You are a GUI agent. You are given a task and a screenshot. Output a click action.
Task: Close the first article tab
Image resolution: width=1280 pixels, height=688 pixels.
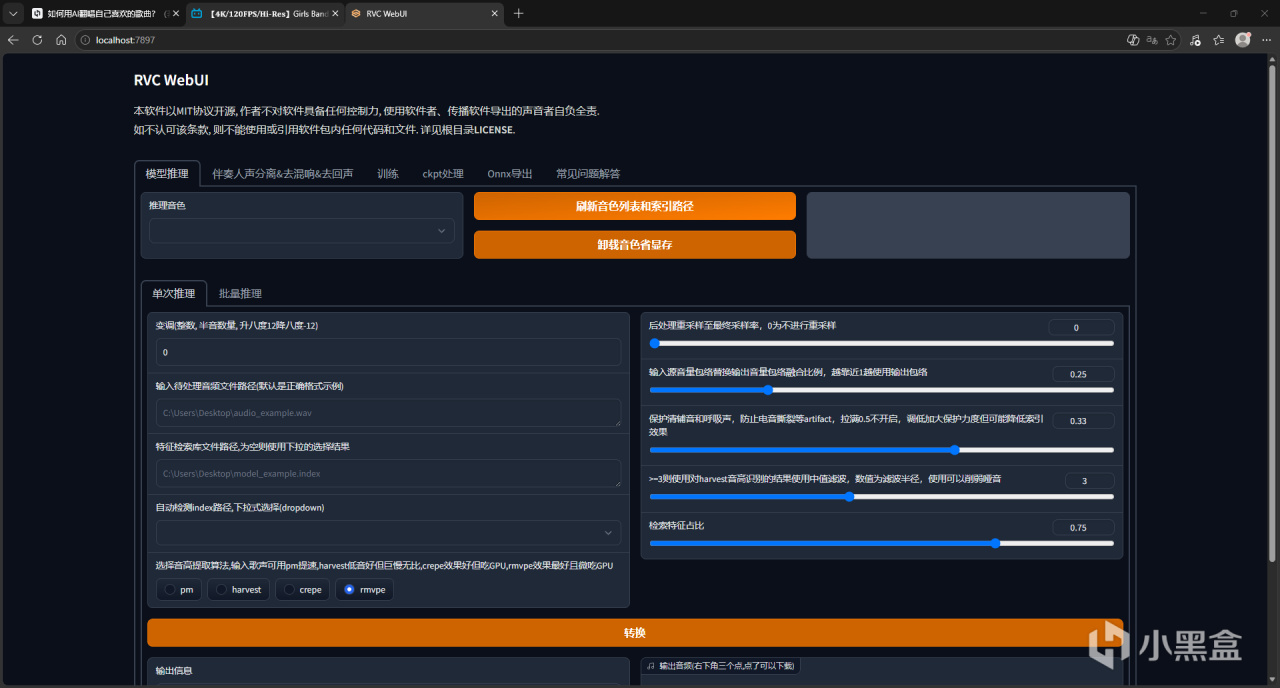pos(175,14)
